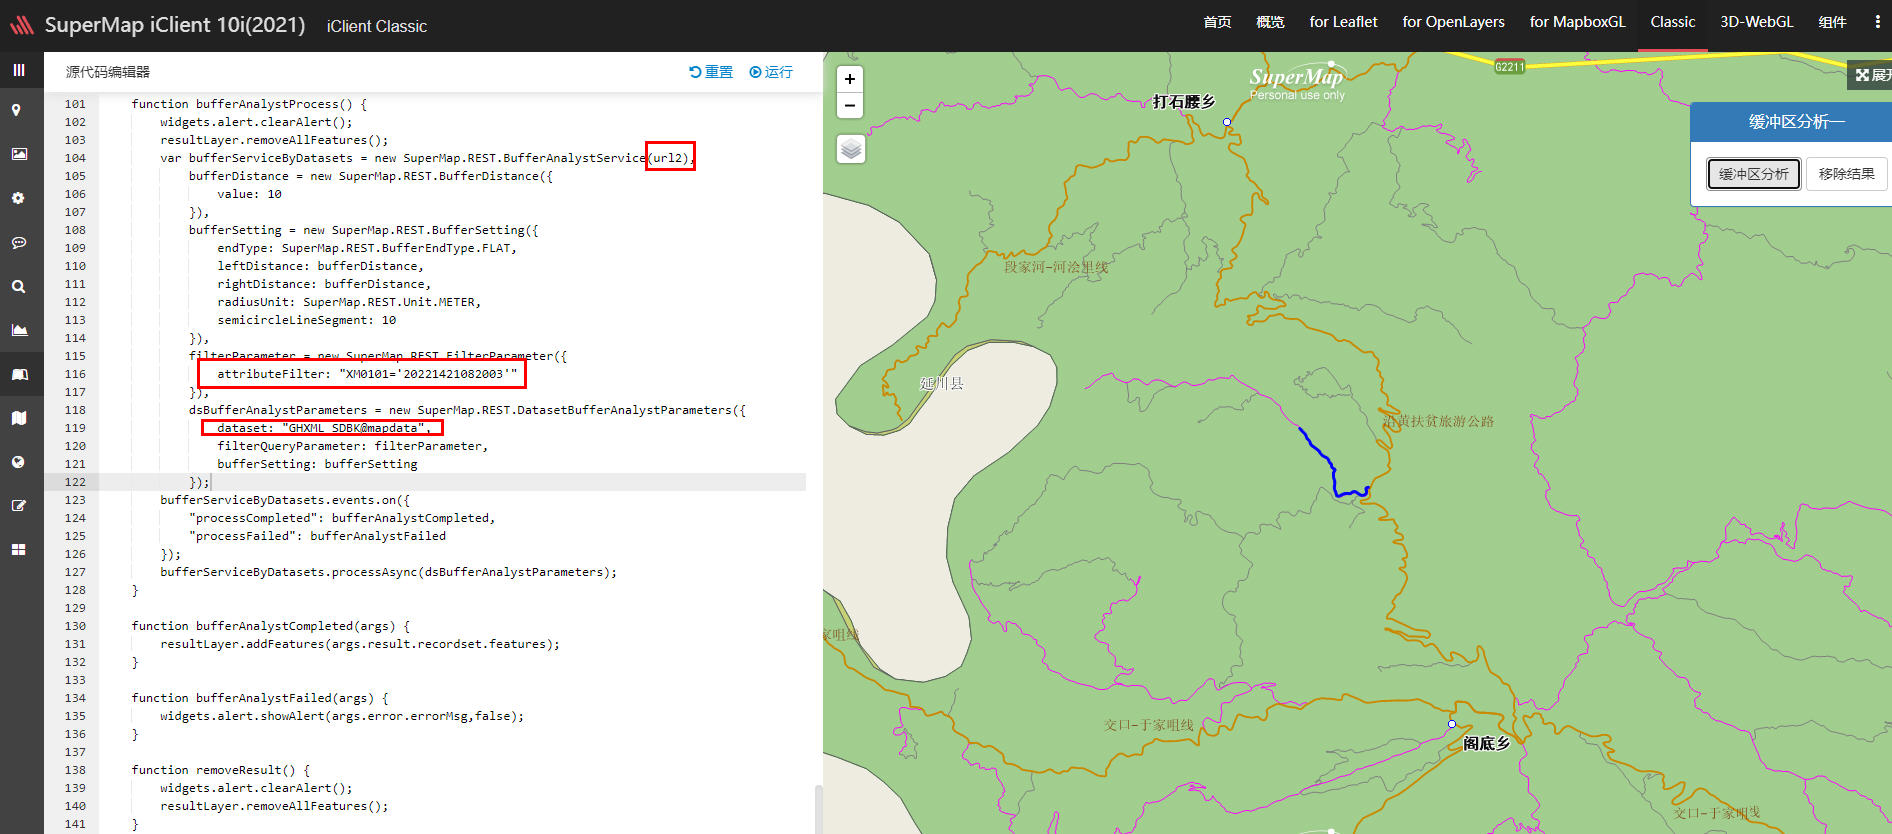Open the map layer switcher
Screen dimensions: 1892x834
point(851,149)
